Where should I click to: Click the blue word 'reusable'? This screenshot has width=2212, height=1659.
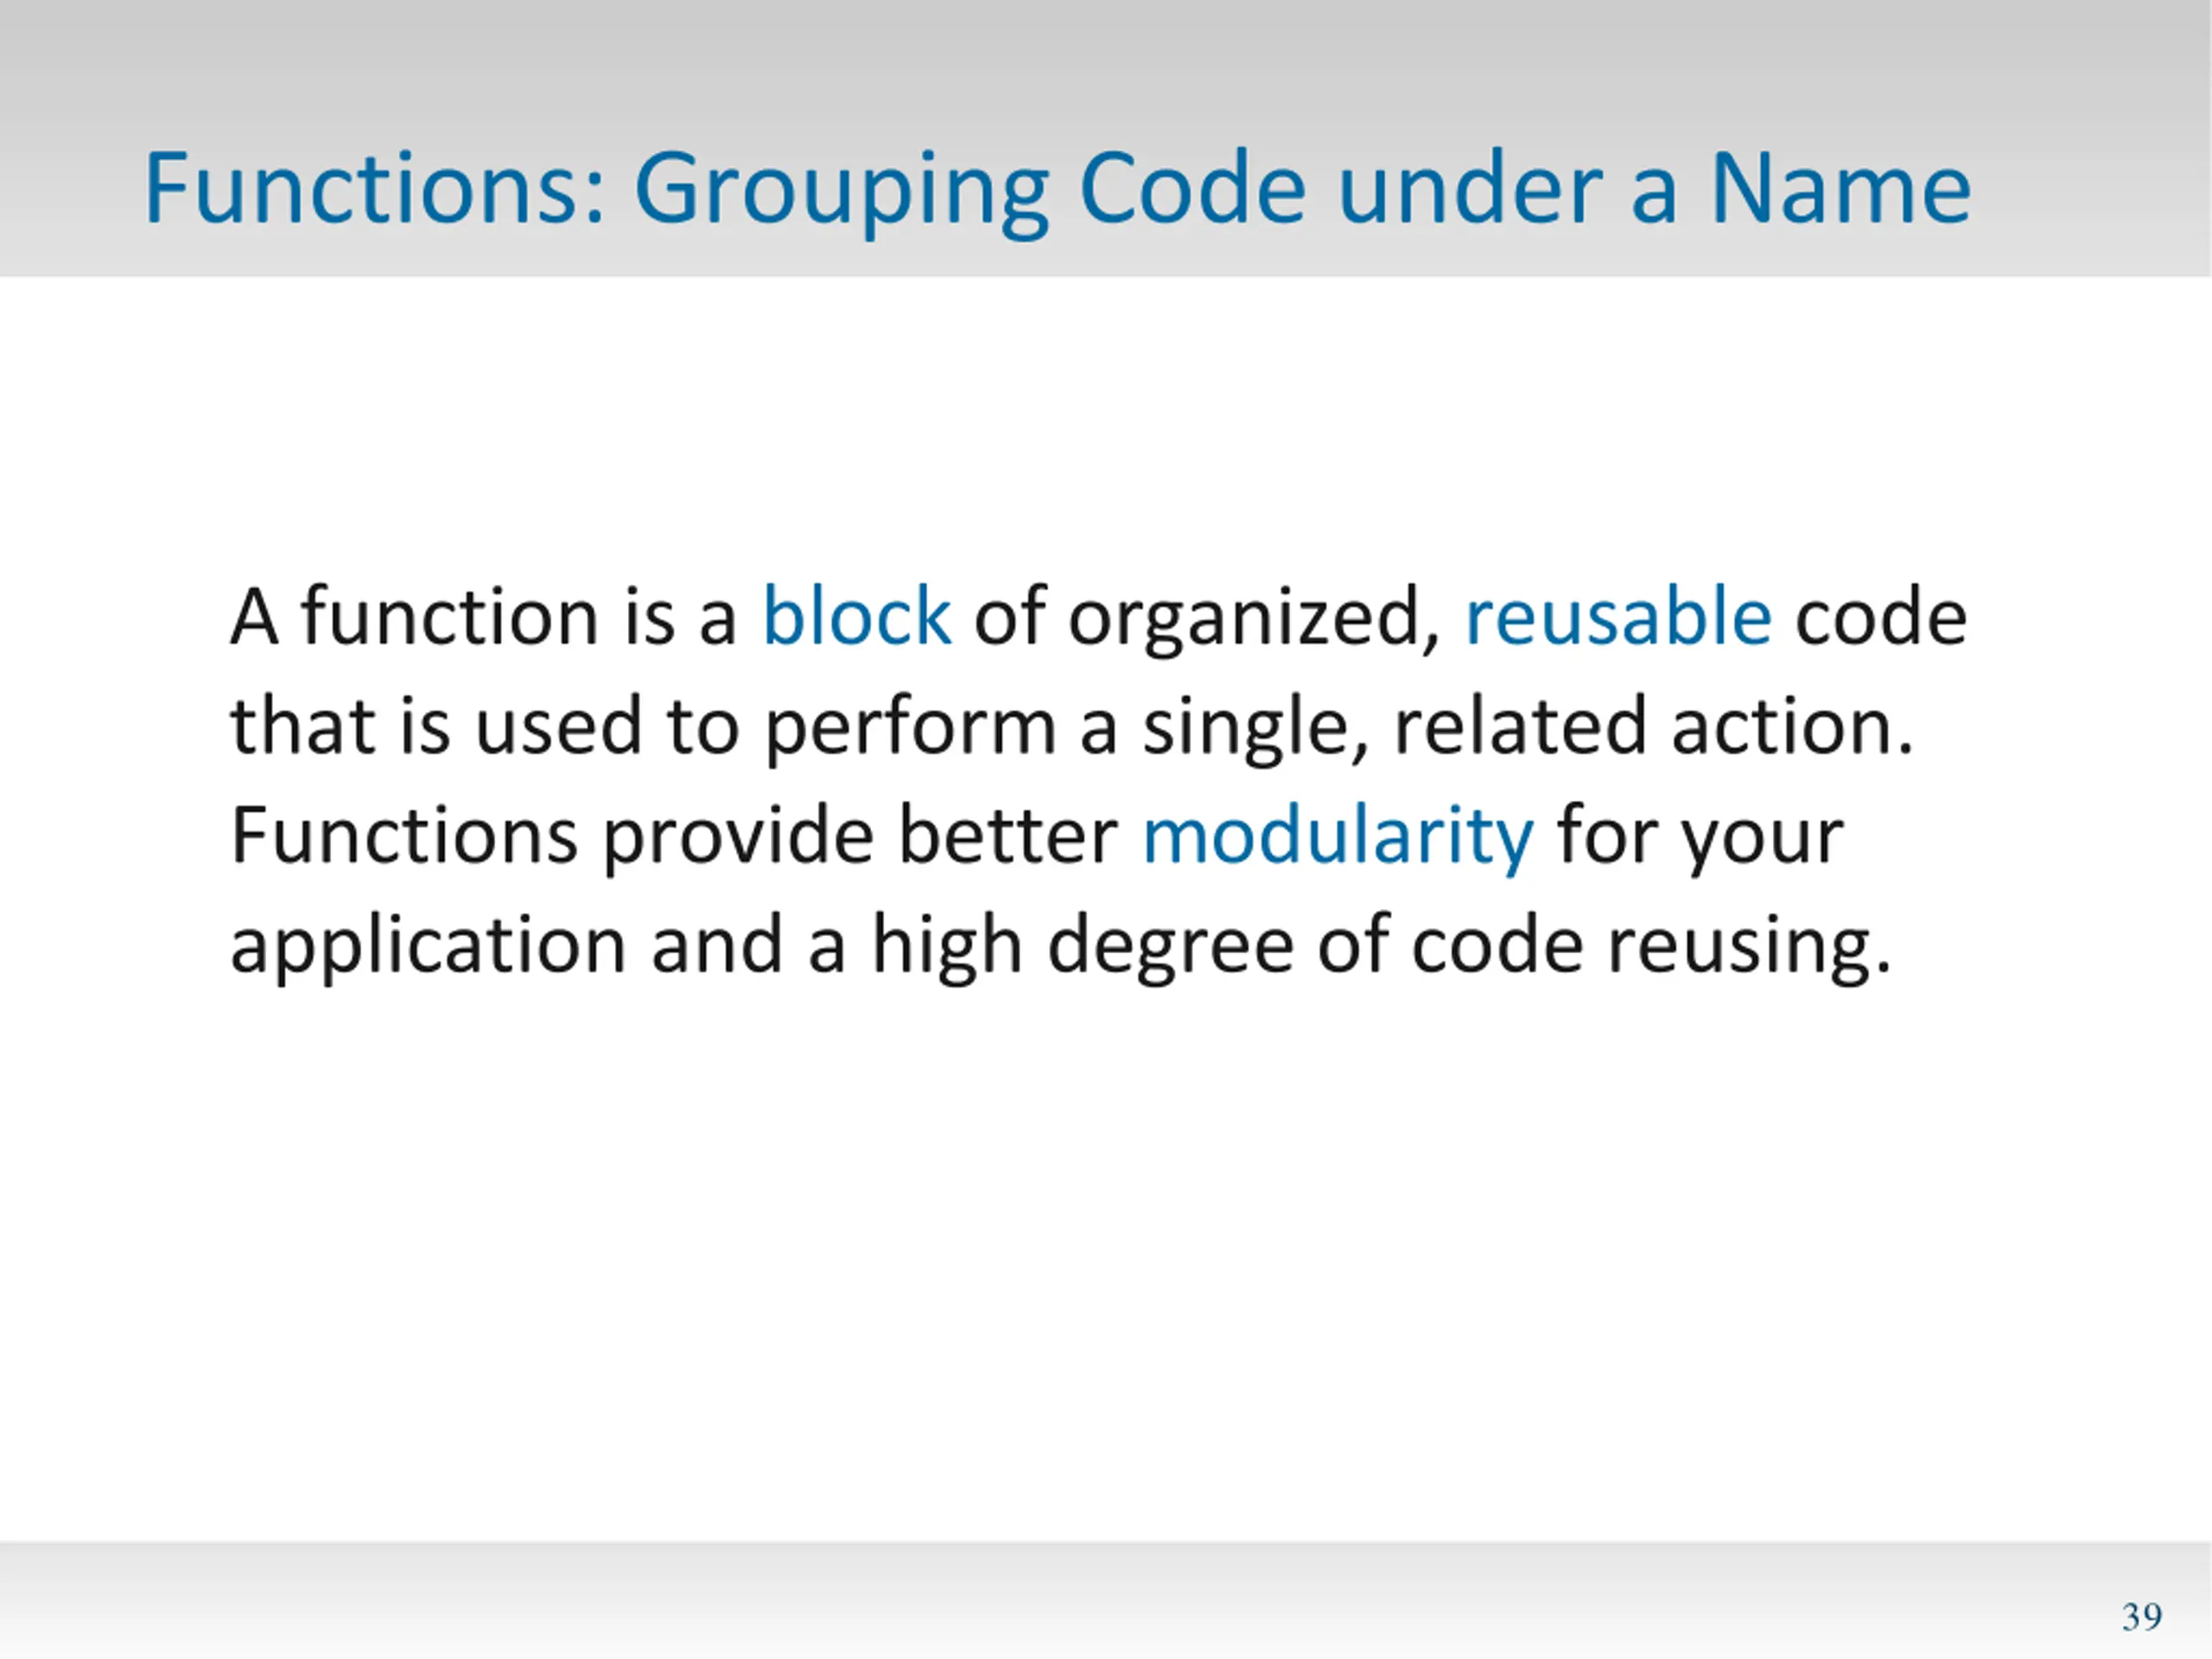[x=1618, y=616]
